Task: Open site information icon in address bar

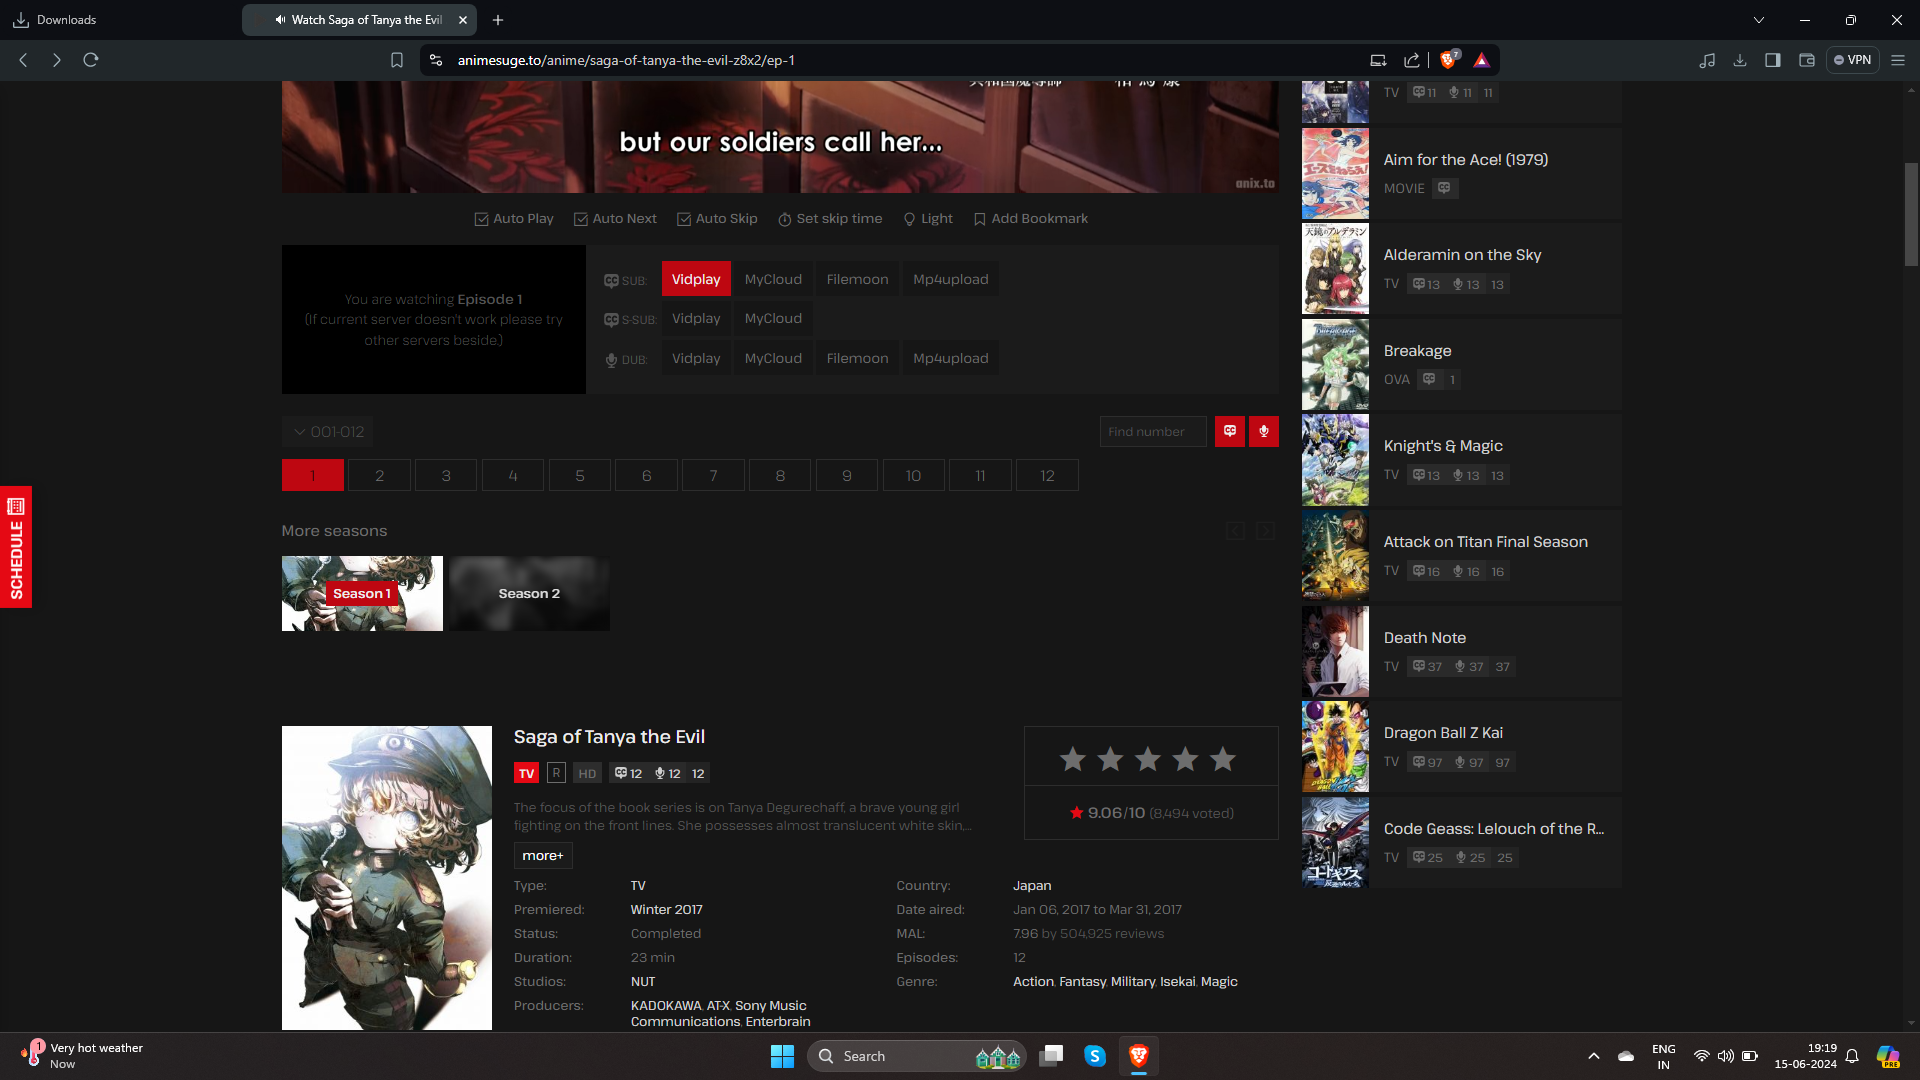Action: point(435,60)
